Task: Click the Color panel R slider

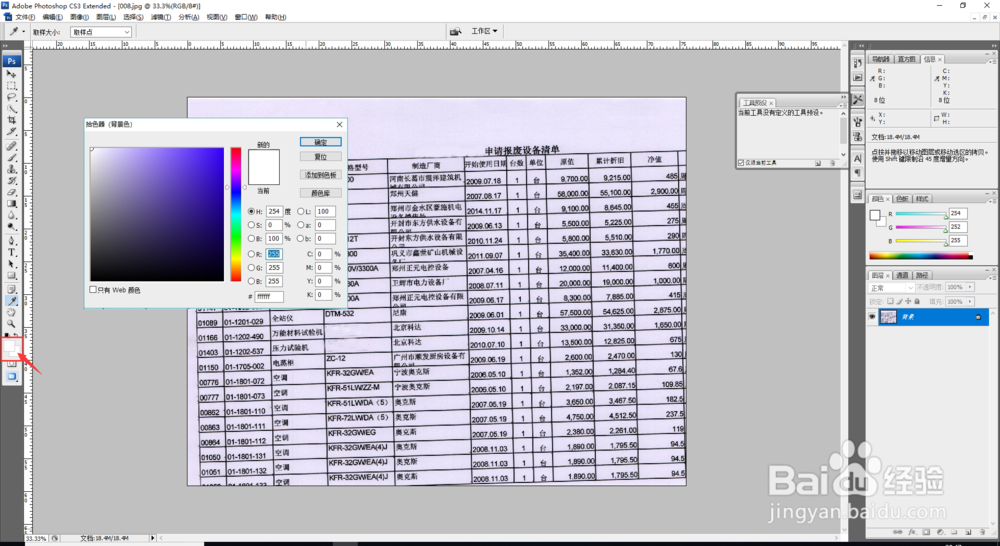Action: [x=921, y=214]
